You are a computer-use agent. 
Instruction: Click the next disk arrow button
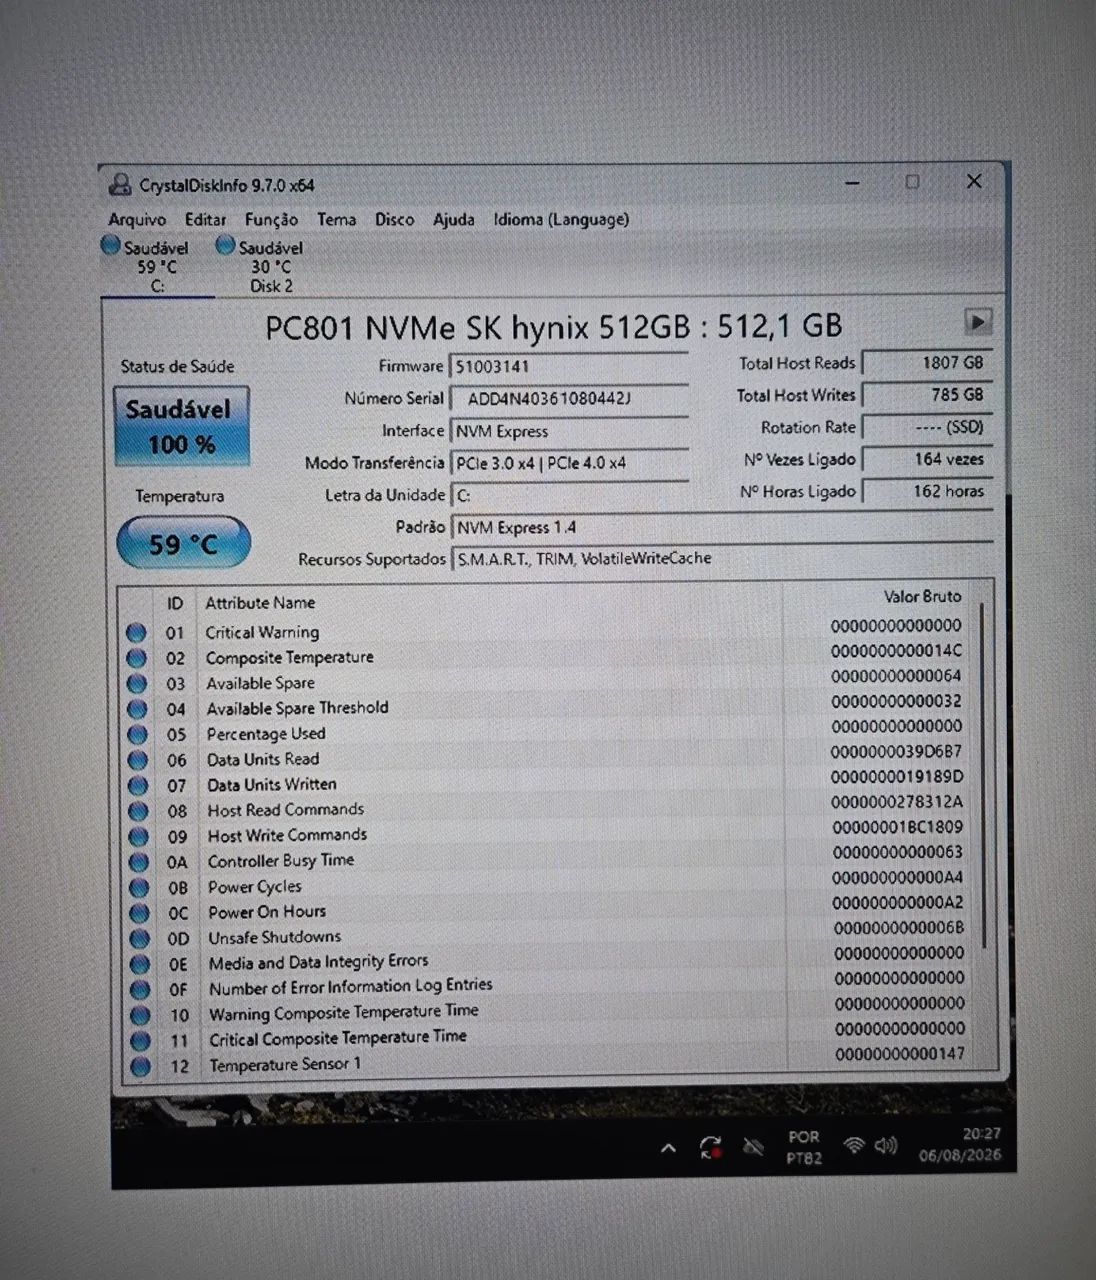[x=977, y=322]
